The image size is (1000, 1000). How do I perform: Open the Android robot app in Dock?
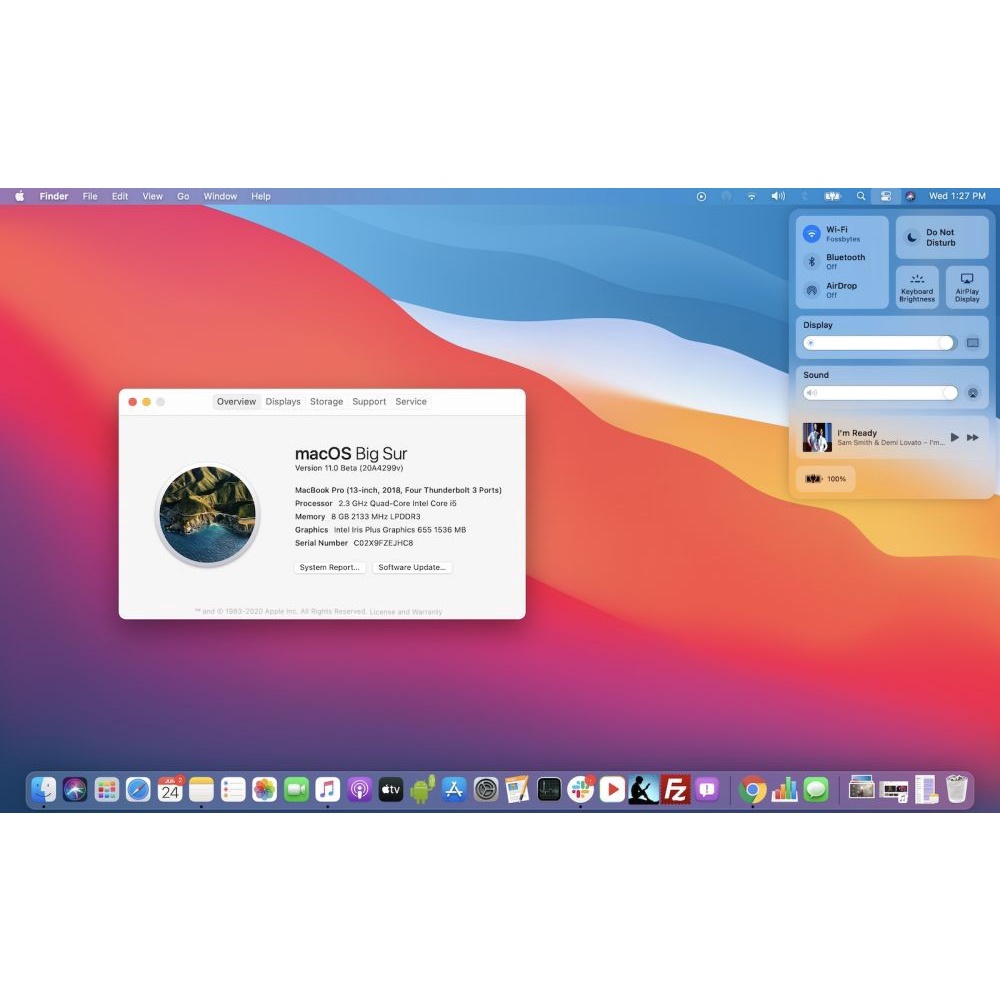[x=422, y=790]
